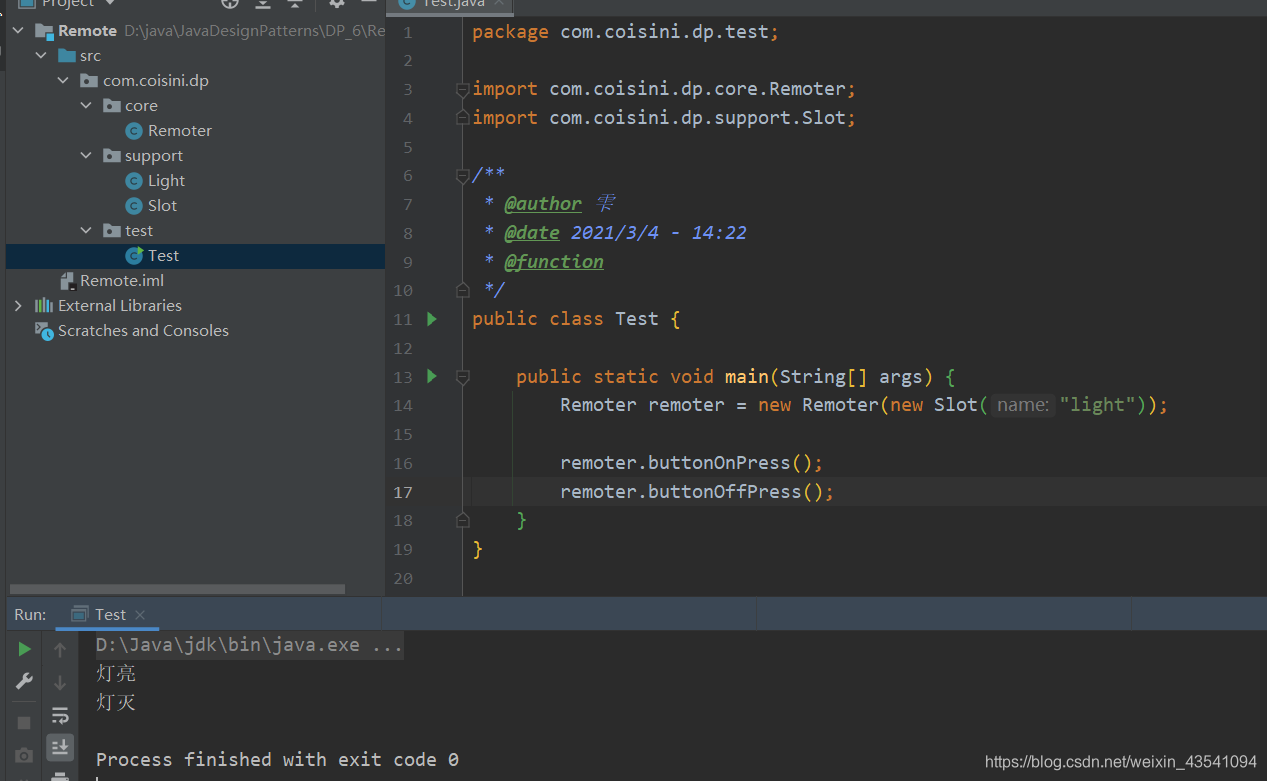The width and height of the screenshot is (1267, 781).
Task: Fold the main method at line 13
Action: [x=462, y=377]
